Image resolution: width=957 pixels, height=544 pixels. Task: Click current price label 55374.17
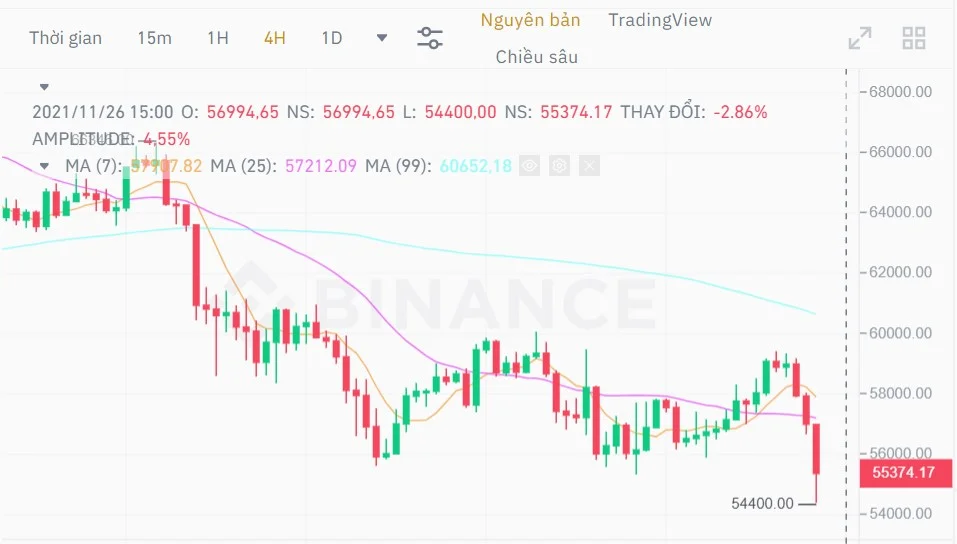pos(903,472)
